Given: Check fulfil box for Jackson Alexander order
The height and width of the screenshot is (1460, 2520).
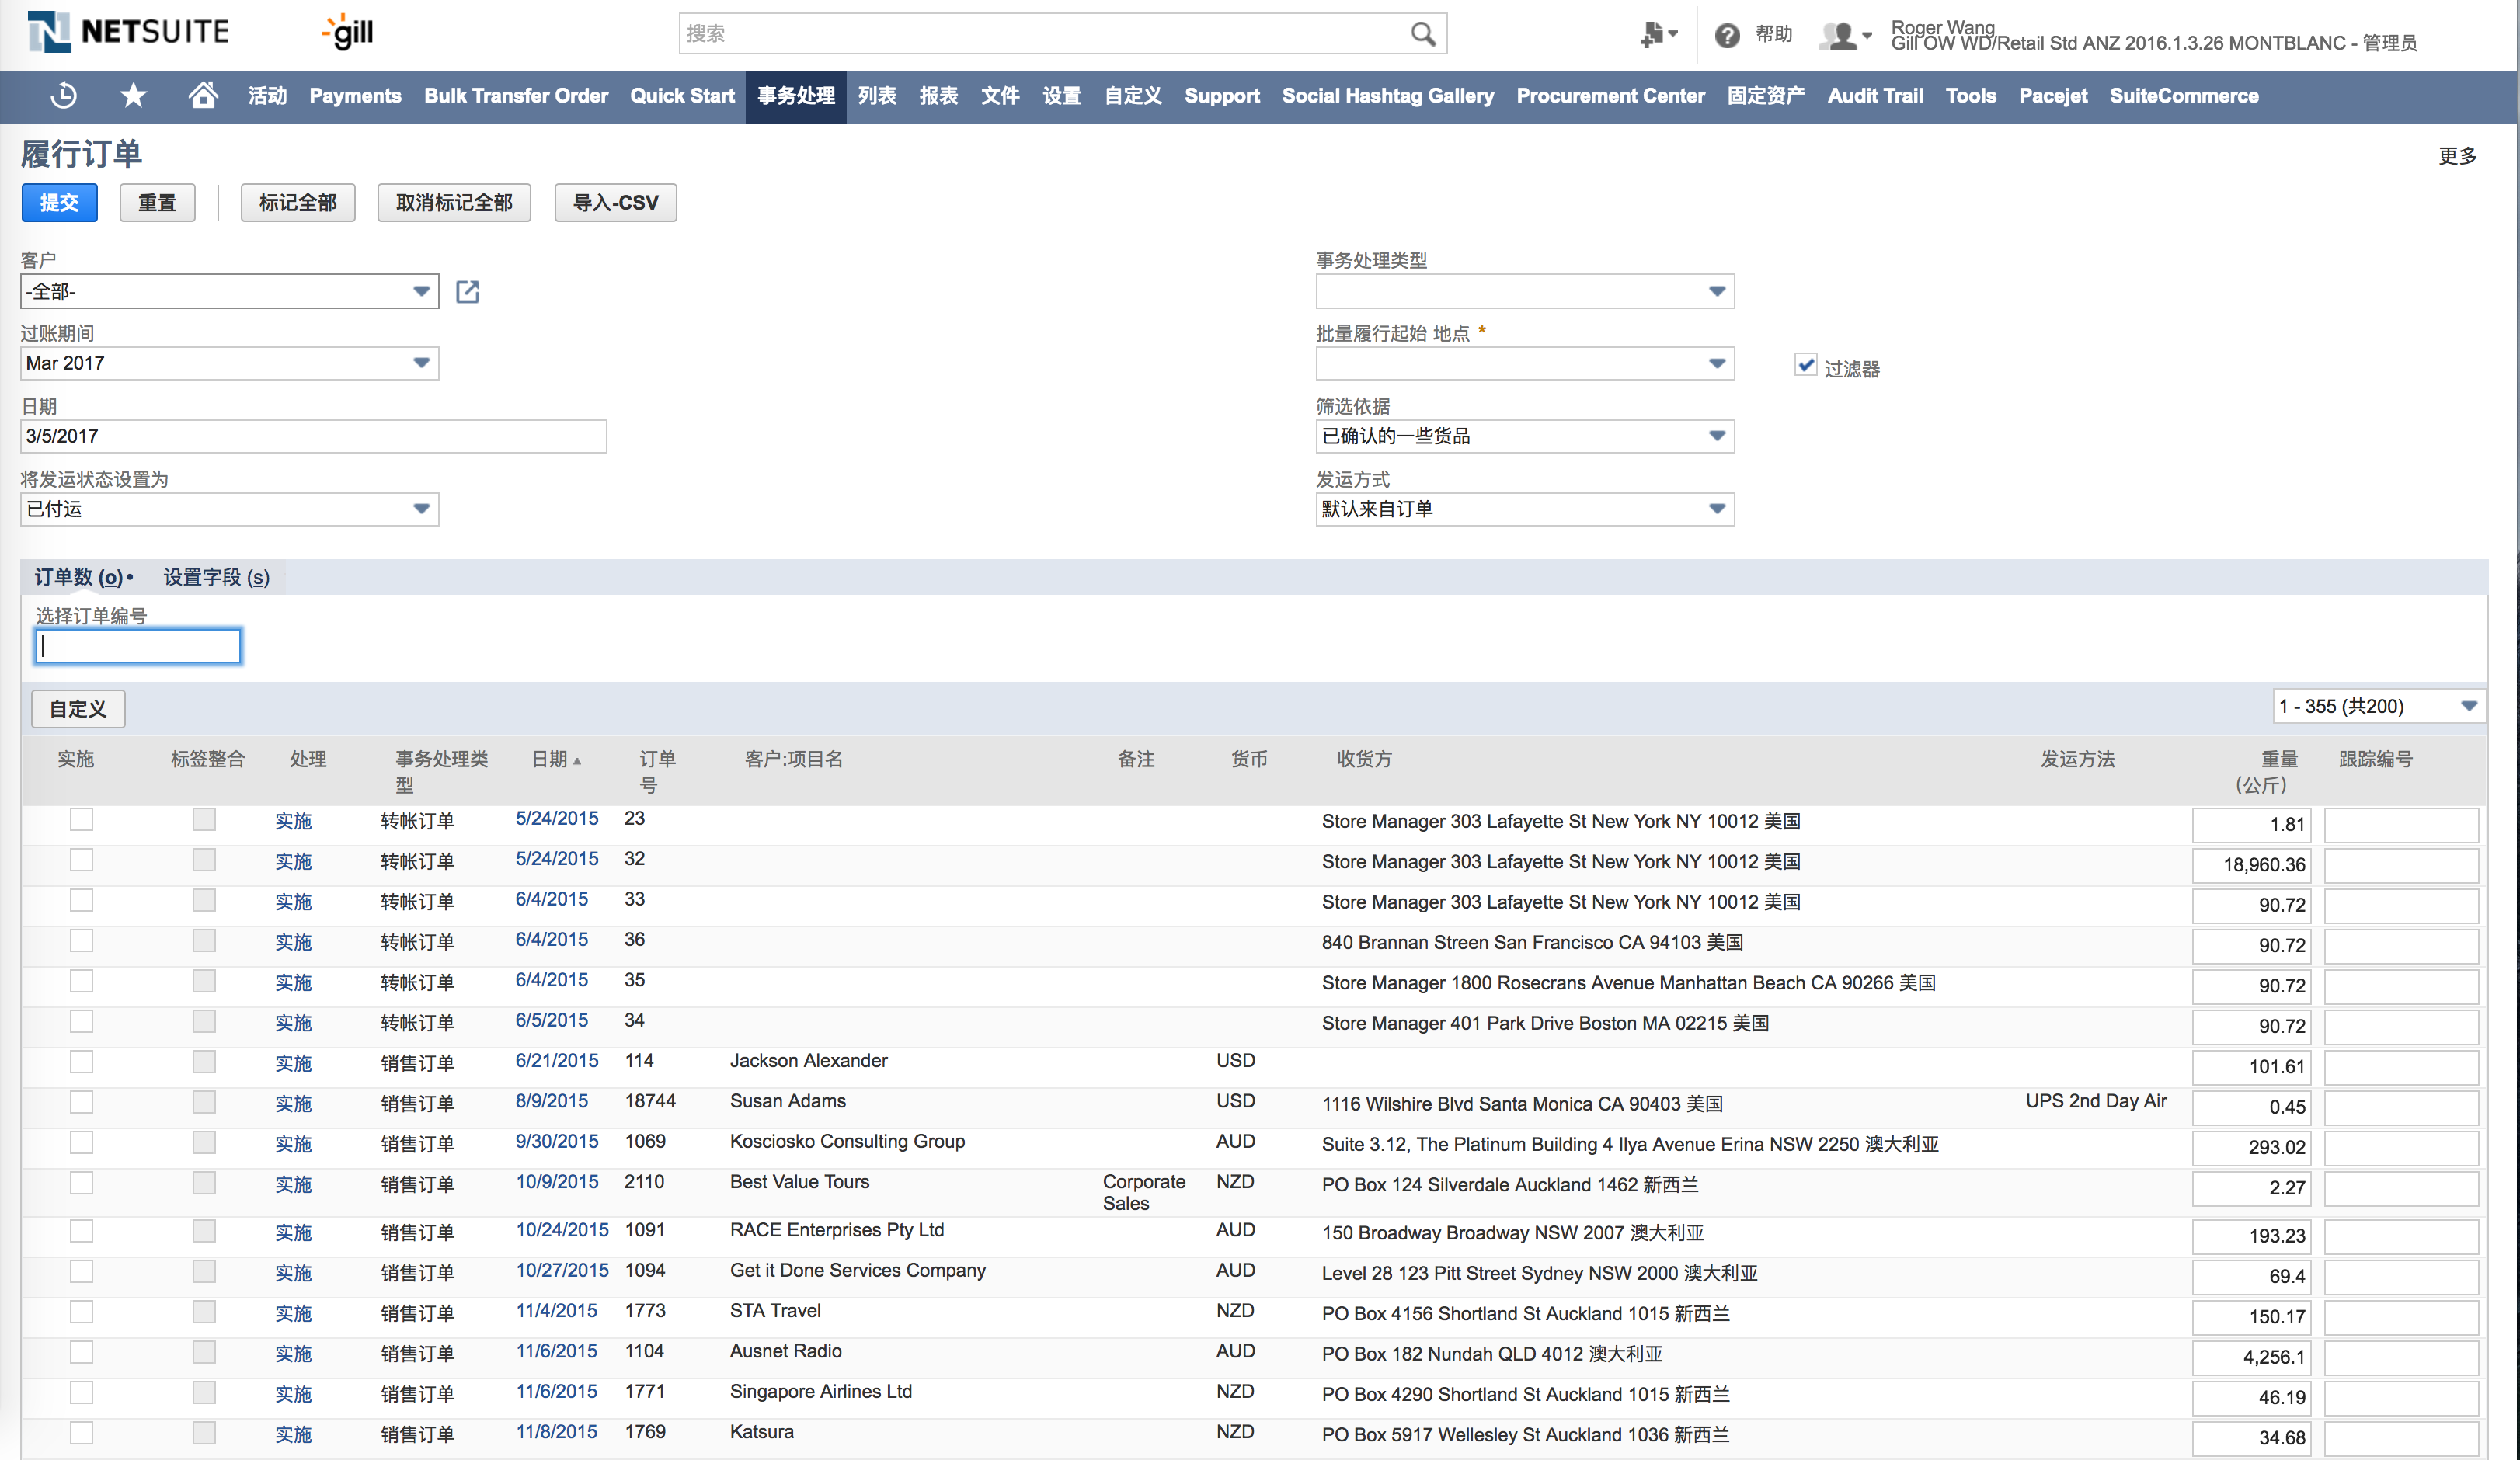Looking at the screenshot, I should click(81, 1062).
